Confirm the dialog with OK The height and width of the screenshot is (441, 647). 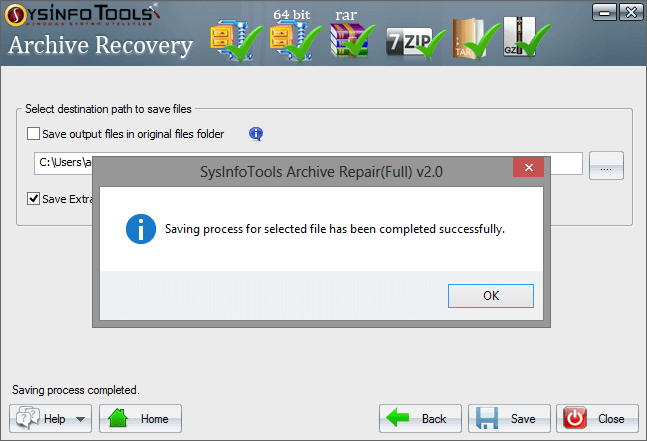click(x=491, y=296)
